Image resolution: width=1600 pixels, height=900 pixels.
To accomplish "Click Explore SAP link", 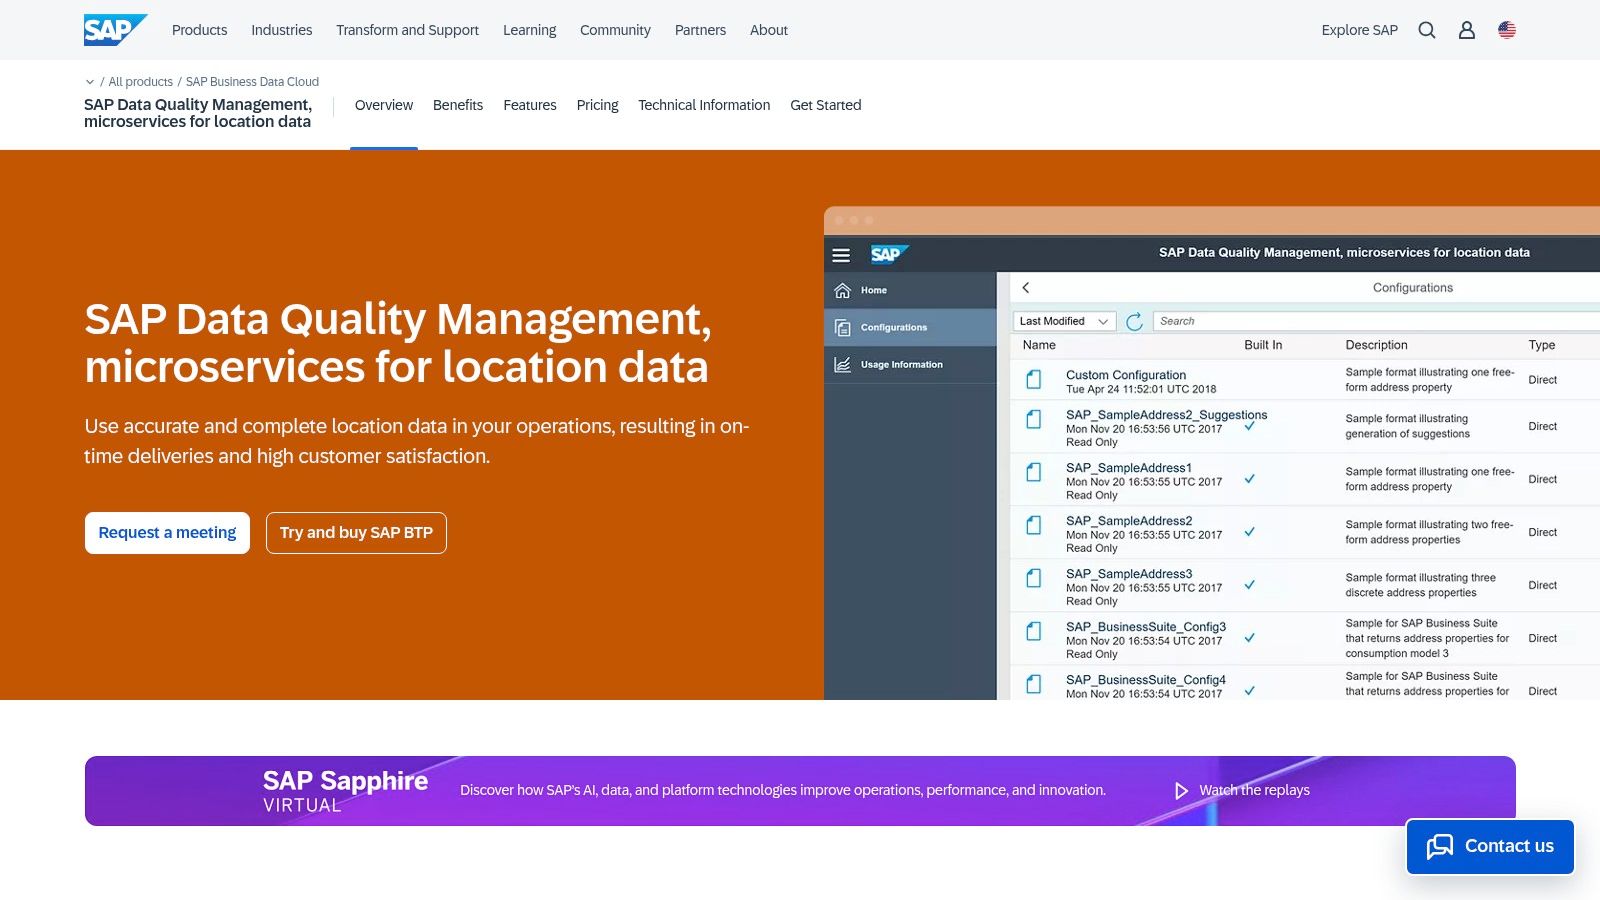I will [x=1359, y=30].
